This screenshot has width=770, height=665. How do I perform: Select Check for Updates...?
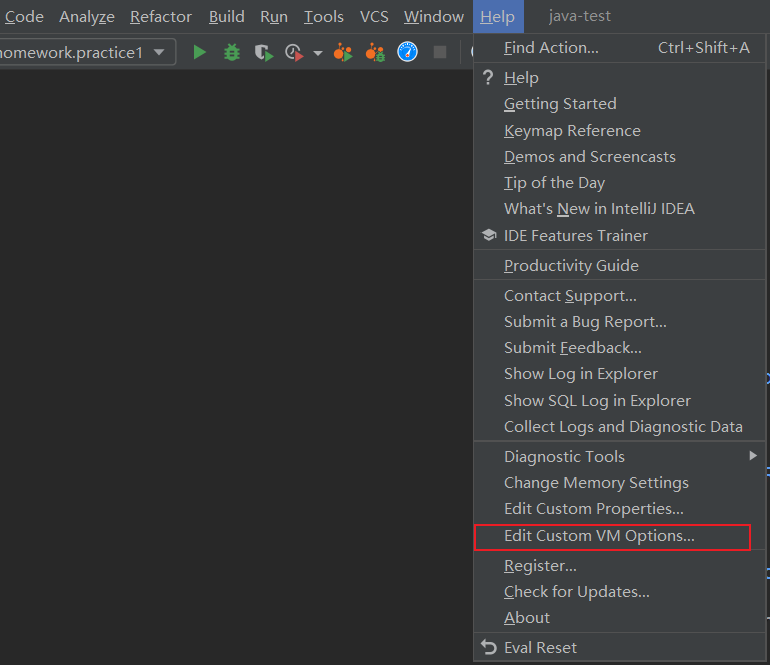coord(619,592)
